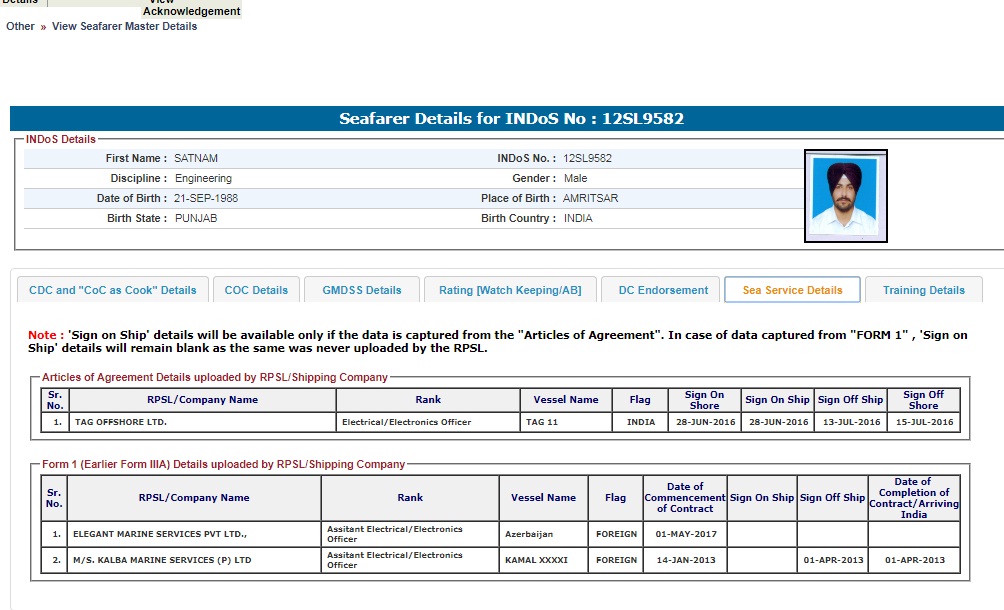
Task: Select the ELEGANT MARINE SERVICES PVT LTD row
Action: 159,534
